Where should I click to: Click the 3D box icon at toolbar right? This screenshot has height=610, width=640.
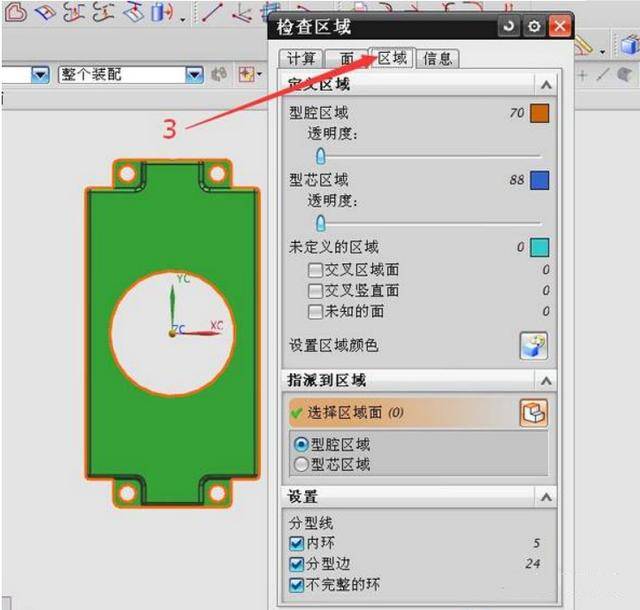pos(629,45)
